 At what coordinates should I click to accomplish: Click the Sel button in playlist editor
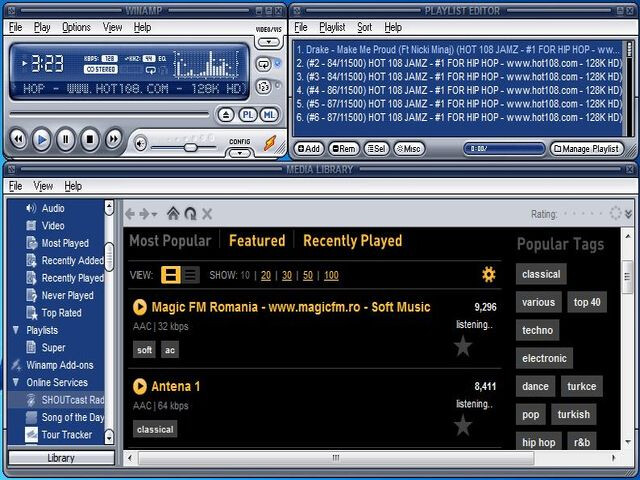377,149
